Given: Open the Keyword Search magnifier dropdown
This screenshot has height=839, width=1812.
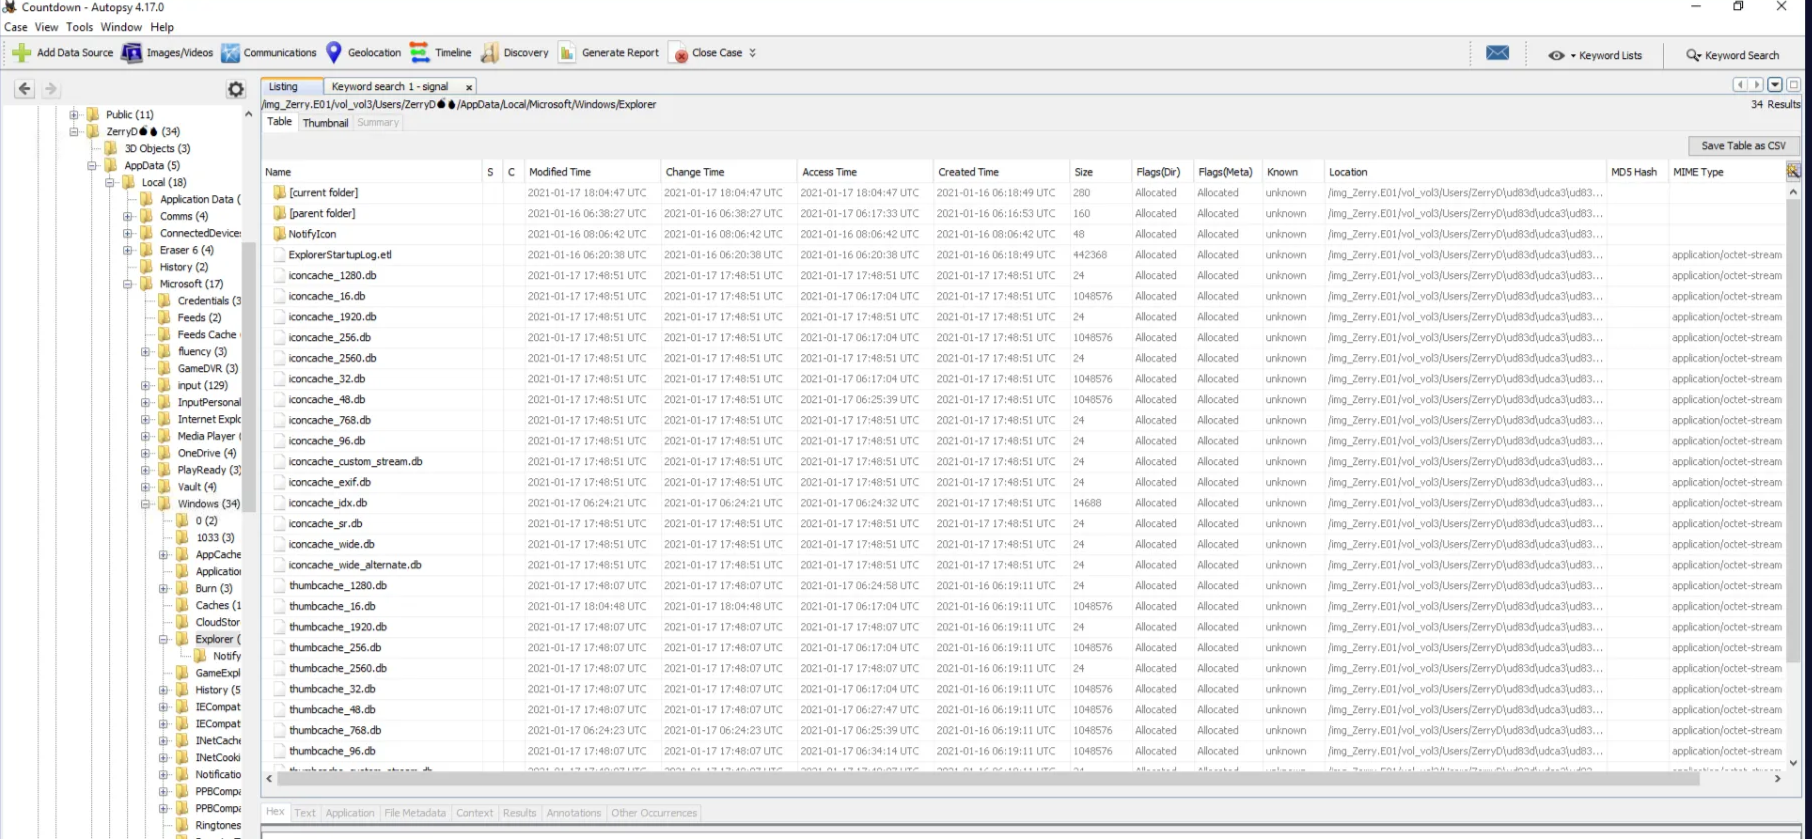Looking at the screenshot, I should click(x=1733, y=55).
